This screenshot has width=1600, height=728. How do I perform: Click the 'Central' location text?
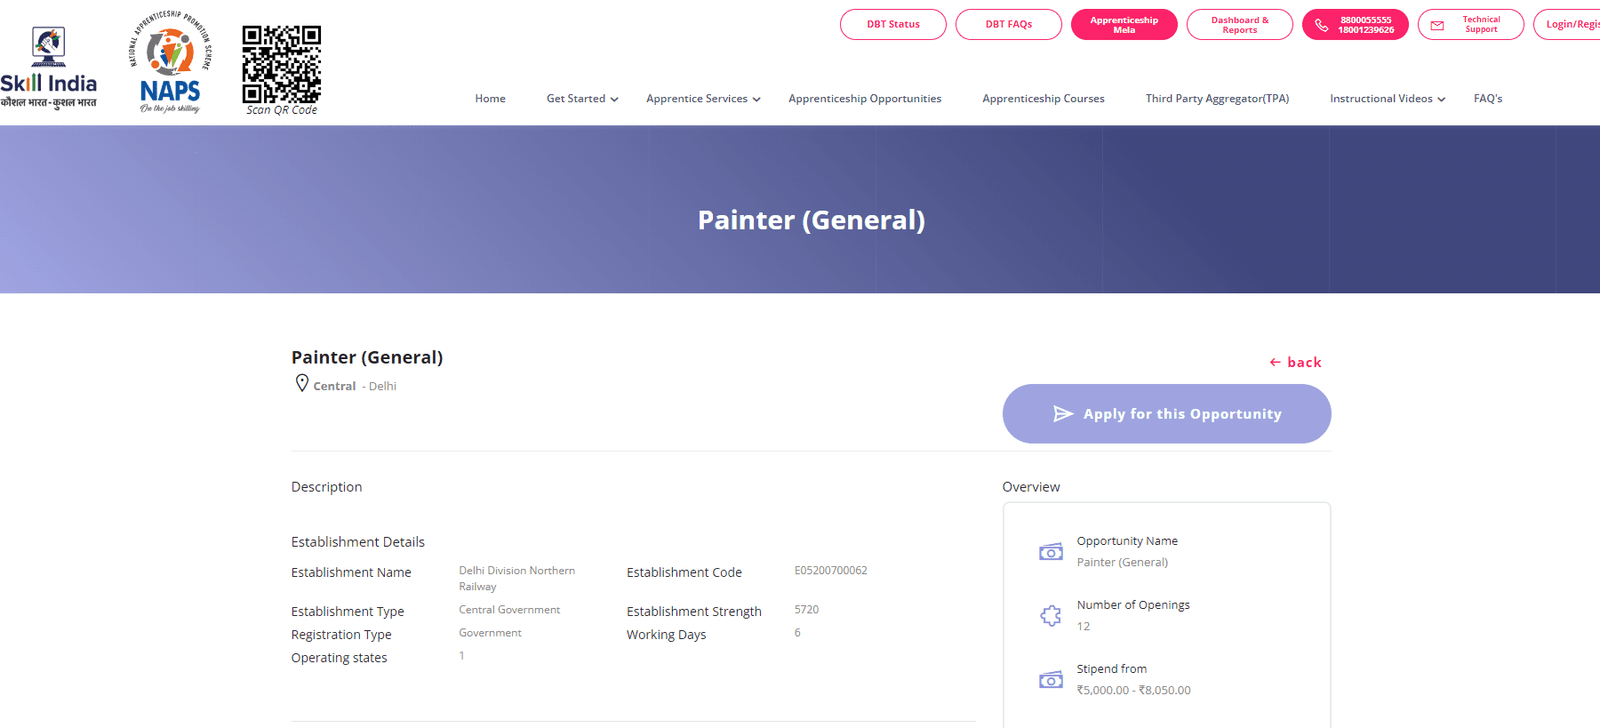click(334, 386)
